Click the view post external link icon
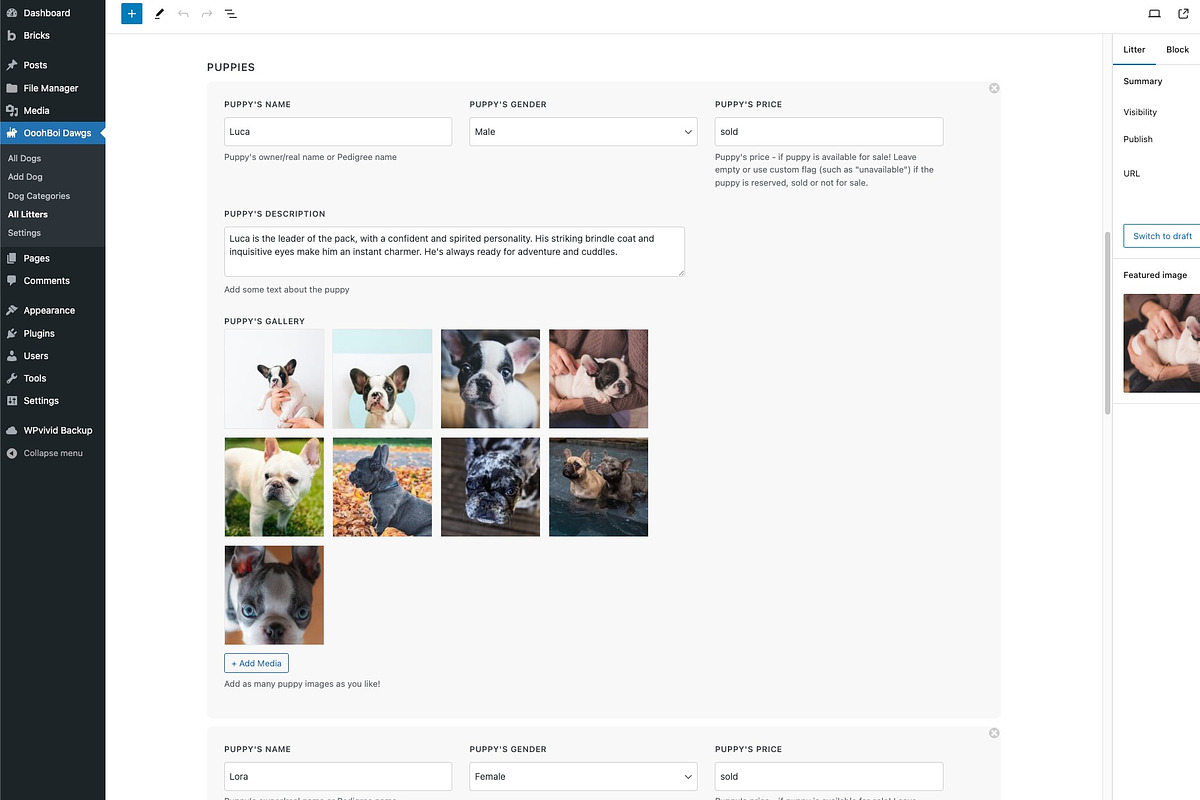The width and height of the screenshot is (1200, 800). [1185, 14]
